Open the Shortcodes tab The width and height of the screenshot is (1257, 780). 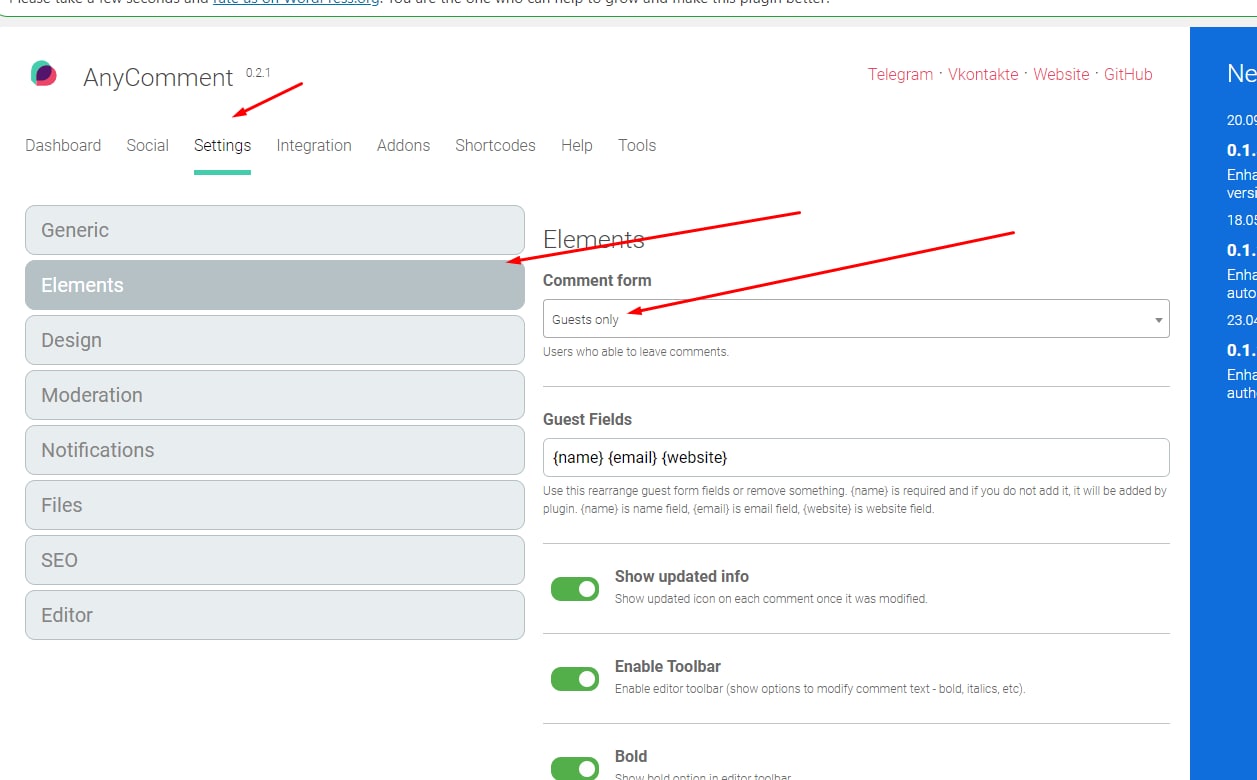point(495,145)
